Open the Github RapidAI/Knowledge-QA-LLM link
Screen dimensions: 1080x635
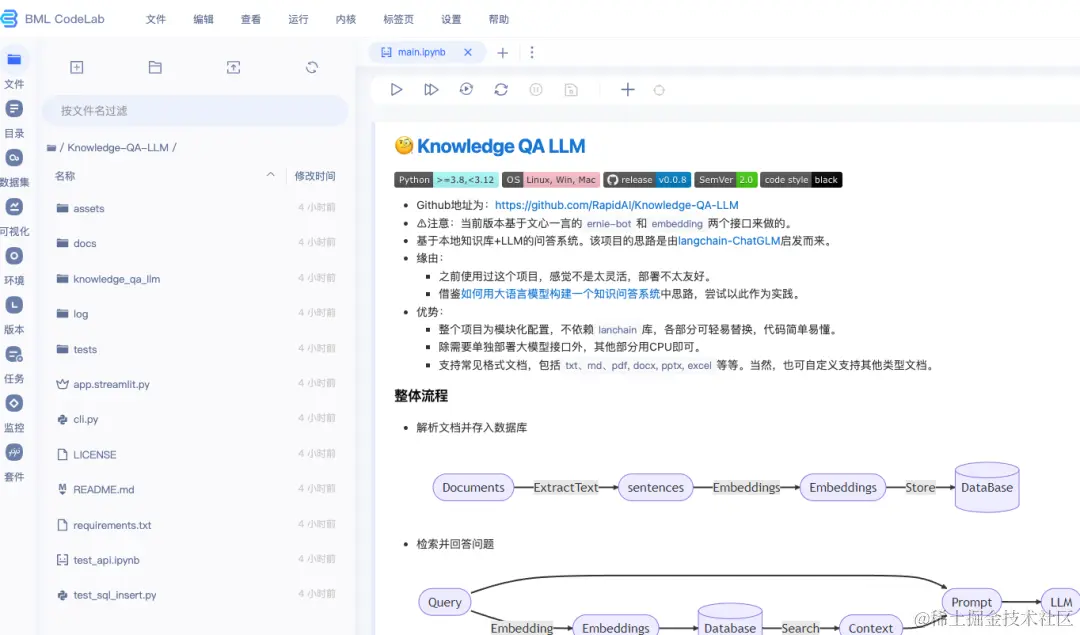(x=616, y=205)
